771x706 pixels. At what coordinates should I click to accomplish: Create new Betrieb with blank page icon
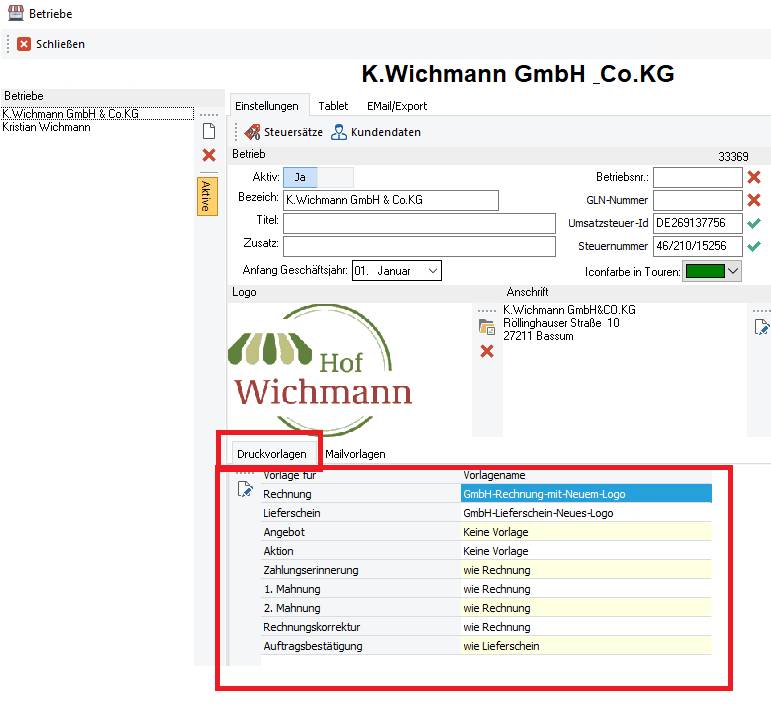(209, 131)
